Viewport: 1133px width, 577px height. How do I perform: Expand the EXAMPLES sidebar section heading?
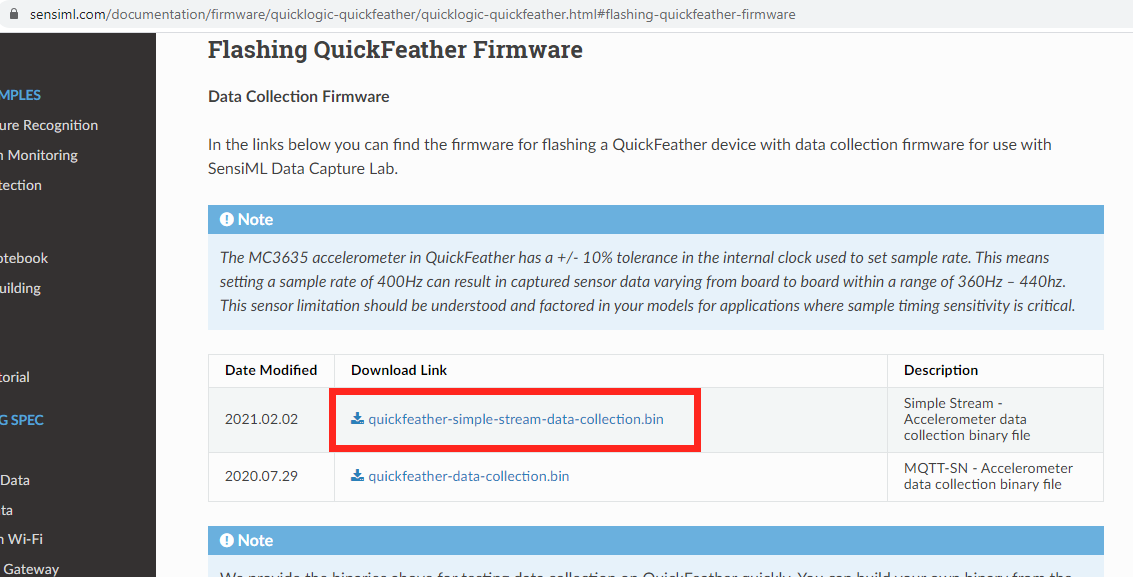pos(20,95)
